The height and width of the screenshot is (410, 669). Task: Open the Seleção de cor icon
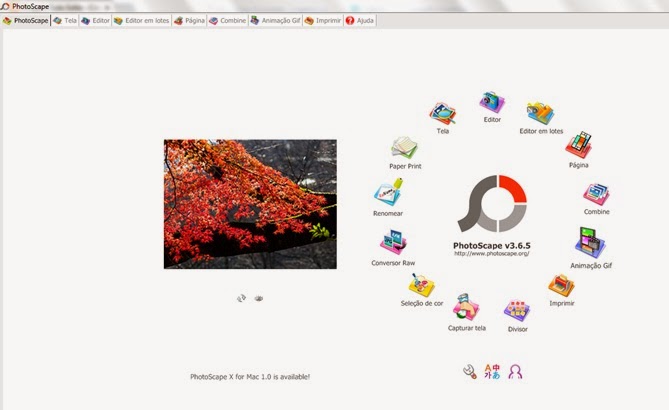(422, 285)
